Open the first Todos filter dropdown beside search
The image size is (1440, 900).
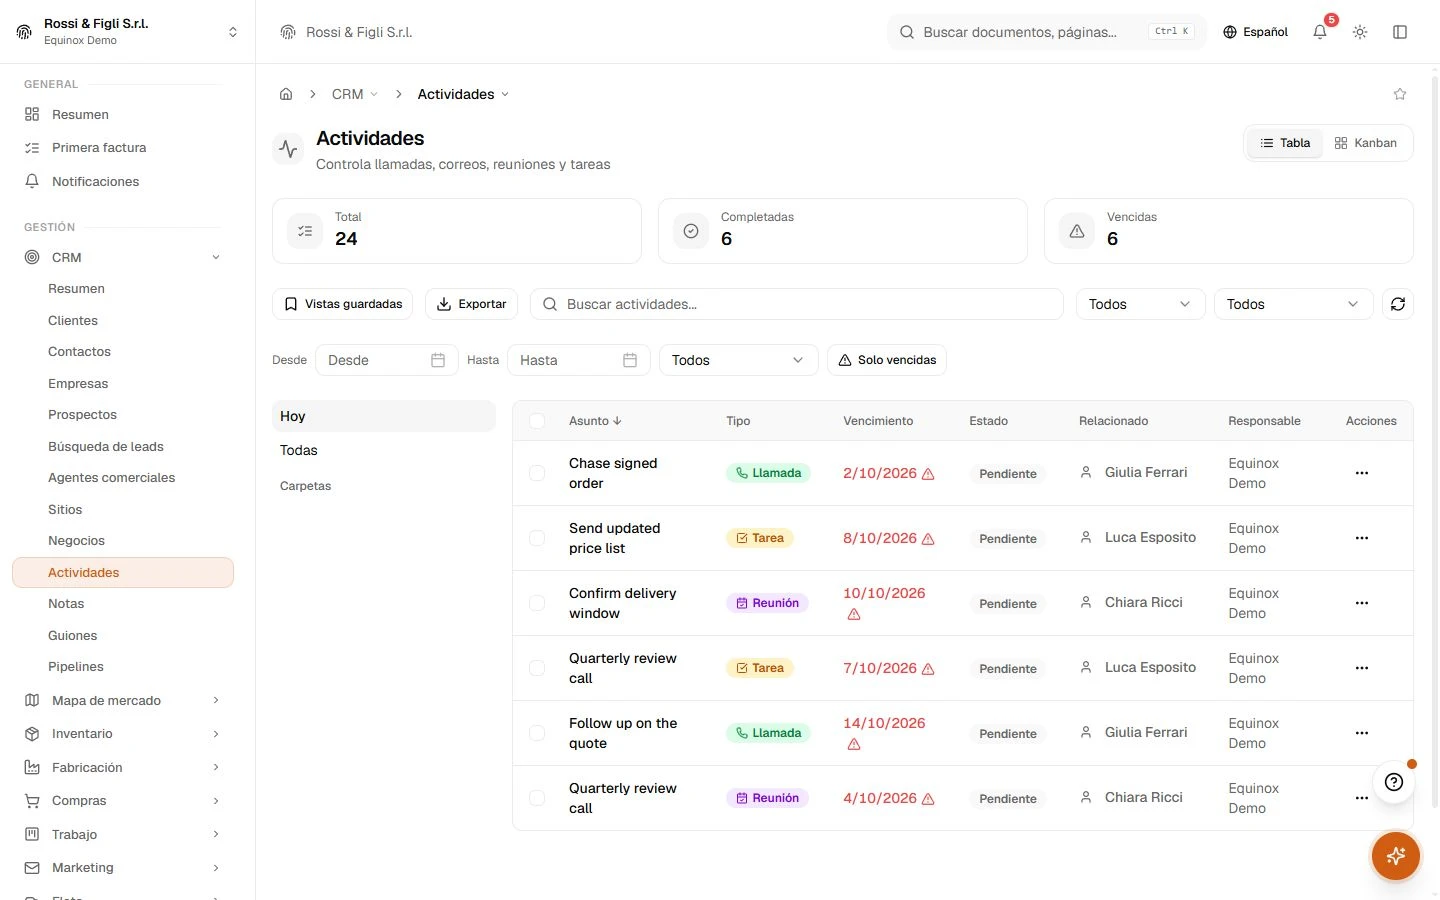(1140, 304)
